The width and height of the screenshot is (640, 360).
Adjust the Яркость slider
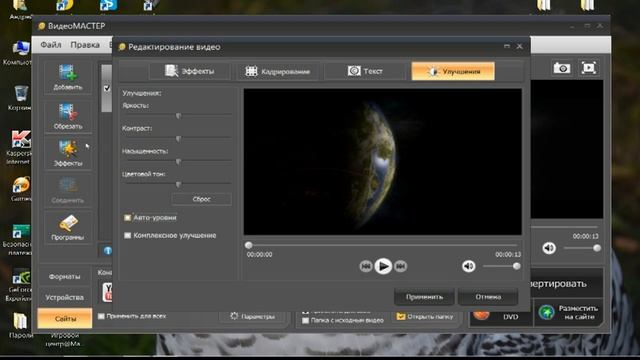click(x=178, y=116)
